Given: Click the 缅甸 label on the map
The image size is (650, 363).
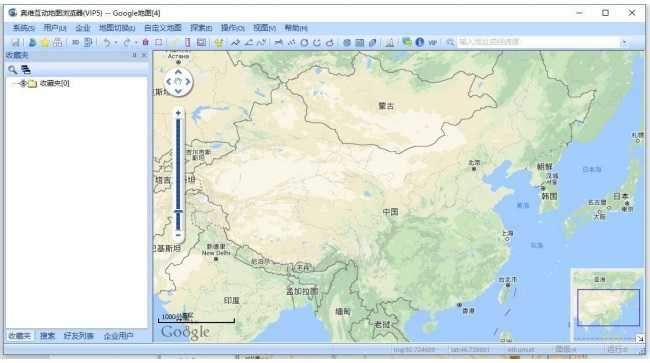Looking at the screenshot, I should point(342,311).
